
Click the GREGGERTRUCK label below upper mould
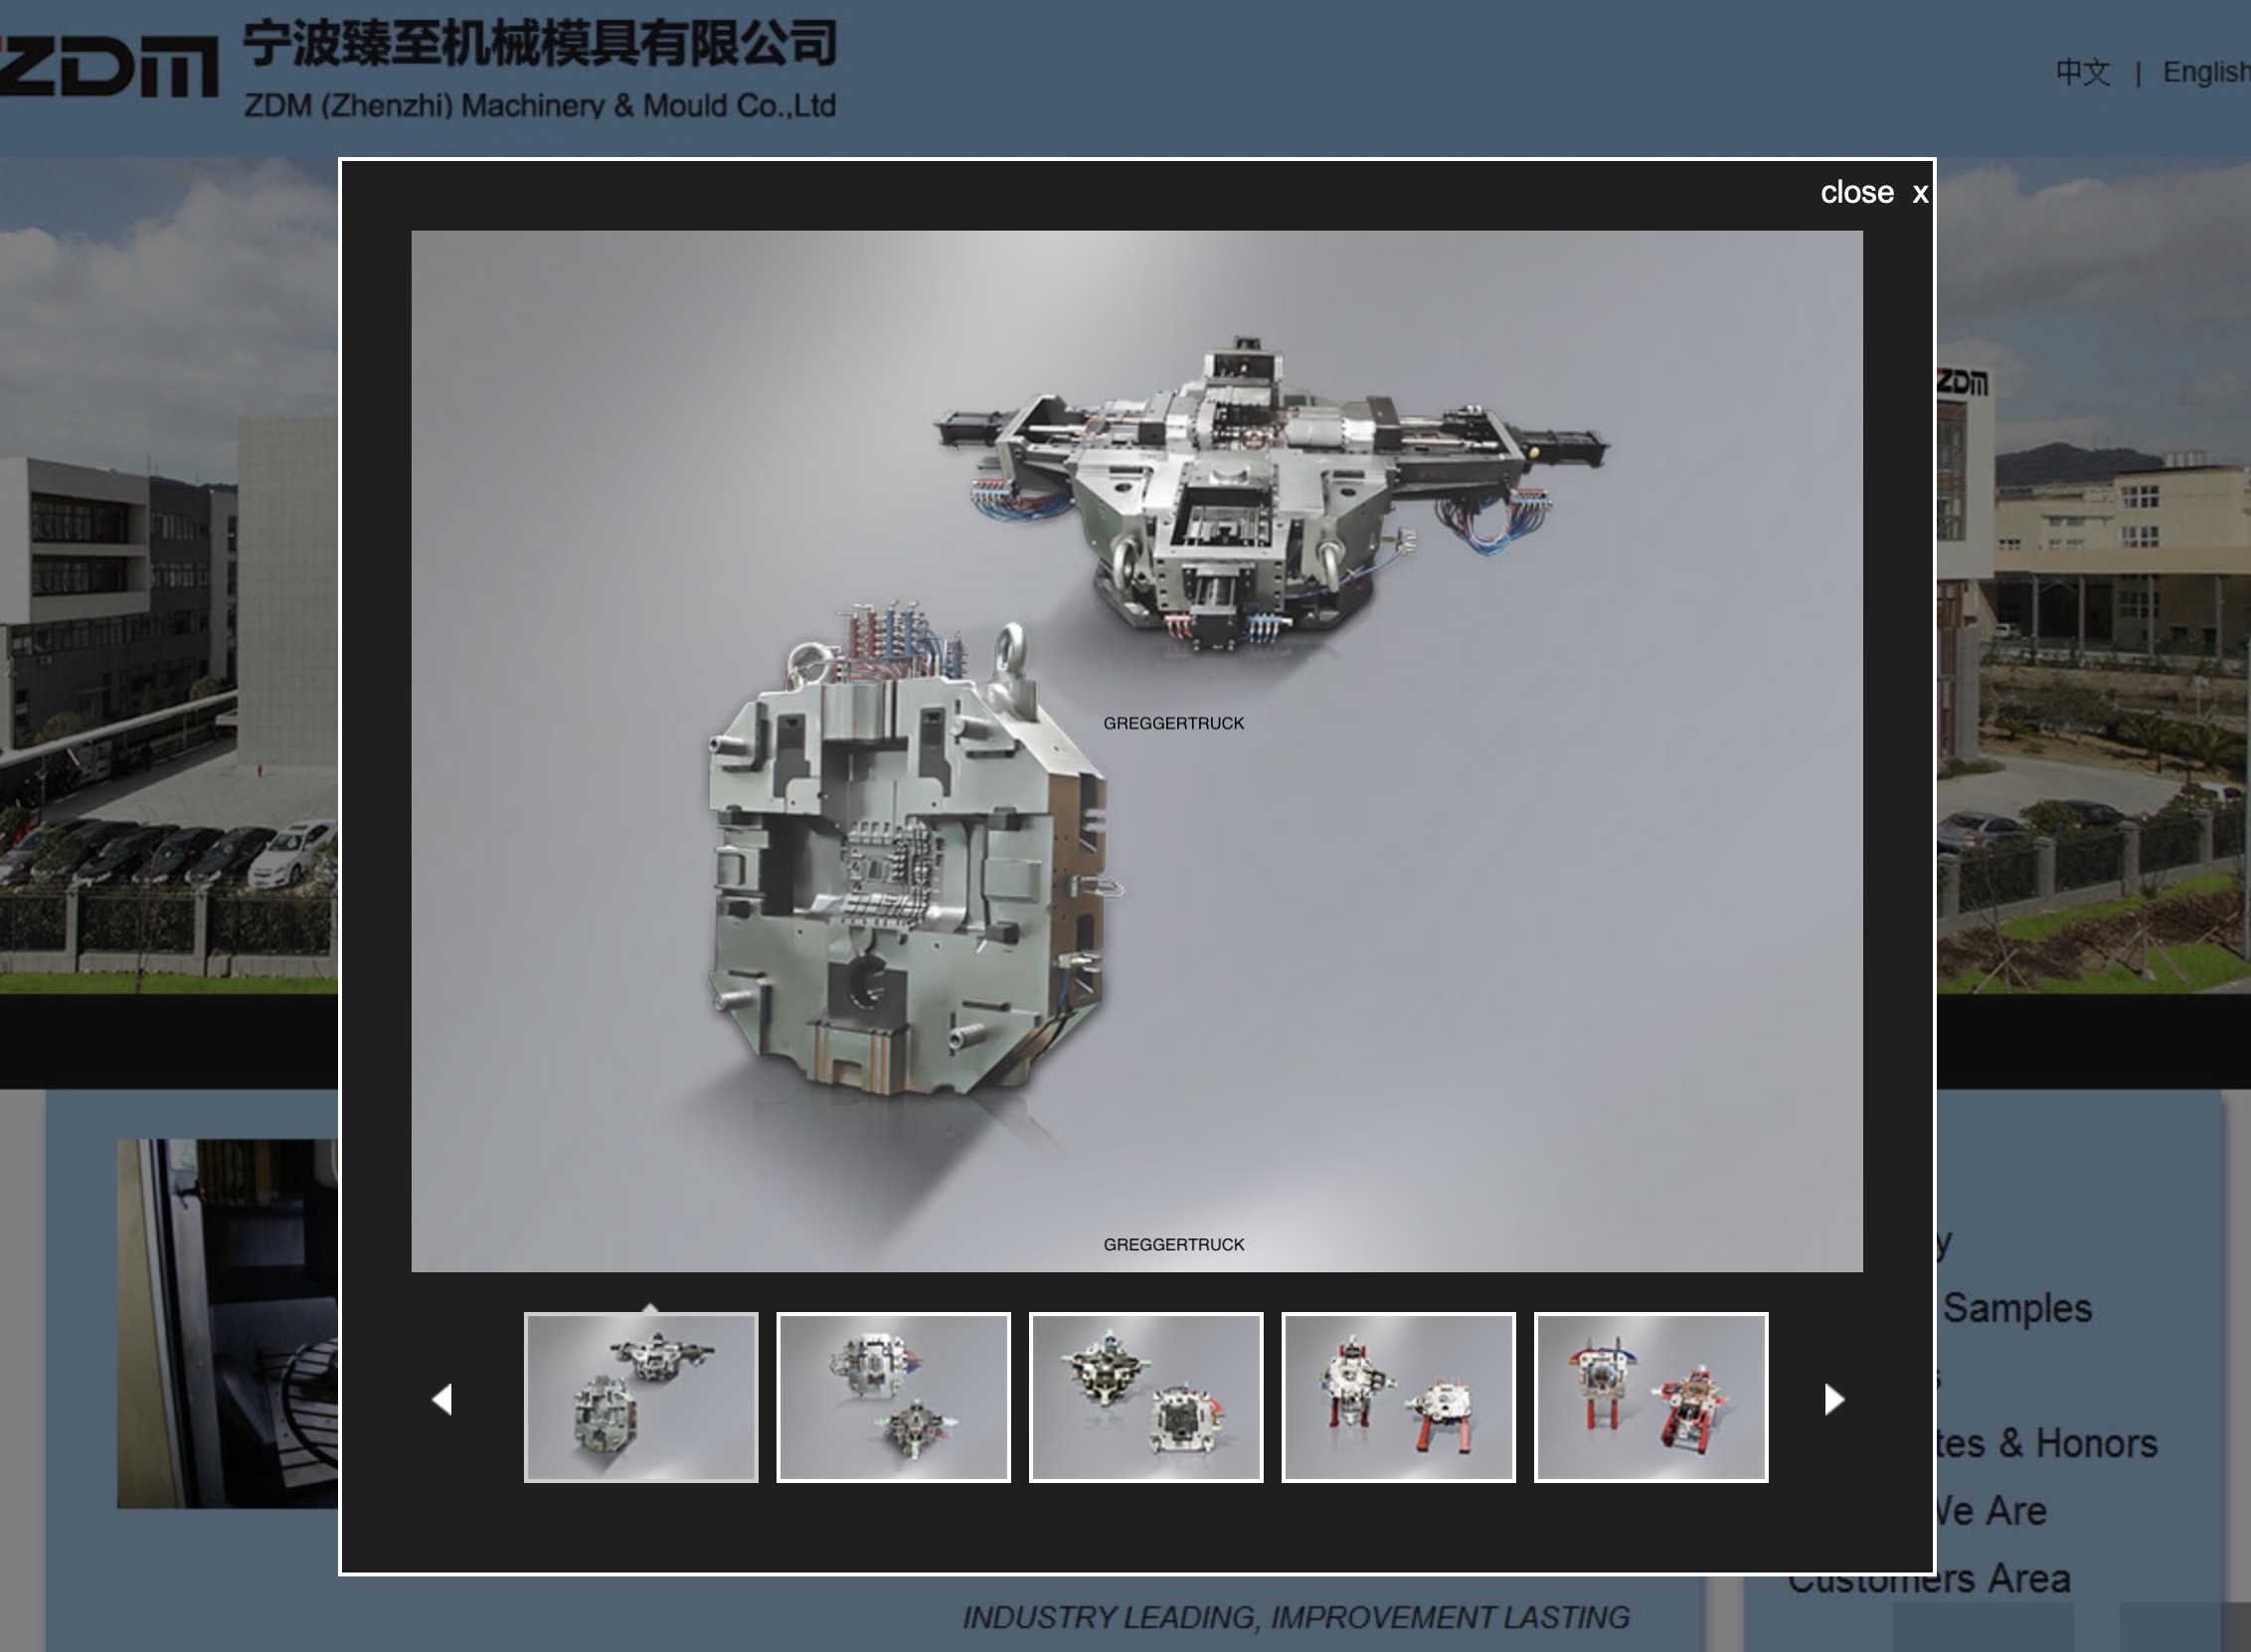pos(1174,723)
